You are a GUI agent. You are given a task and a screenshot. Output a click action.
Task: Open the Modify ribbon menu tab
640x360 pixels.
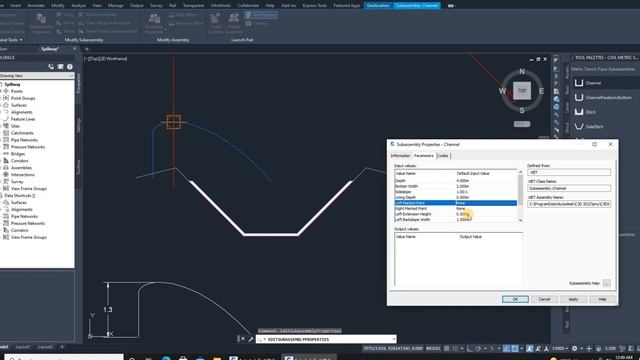pos(58,6)
